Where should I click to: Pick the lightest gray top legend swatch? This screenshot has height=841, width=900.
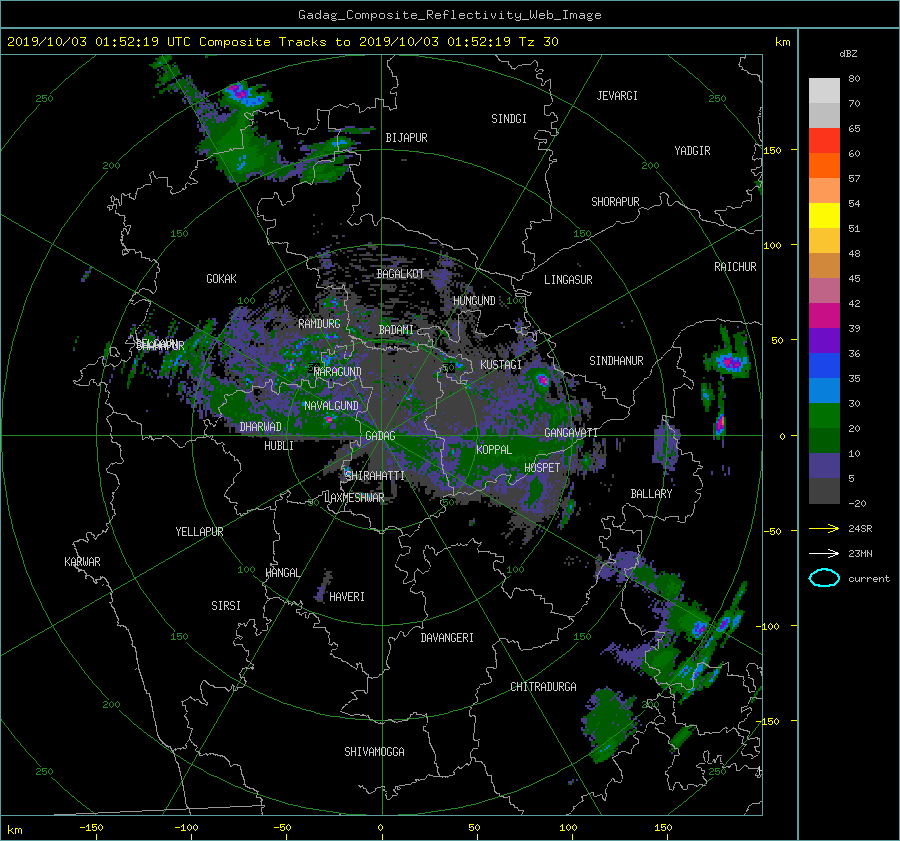824,91
